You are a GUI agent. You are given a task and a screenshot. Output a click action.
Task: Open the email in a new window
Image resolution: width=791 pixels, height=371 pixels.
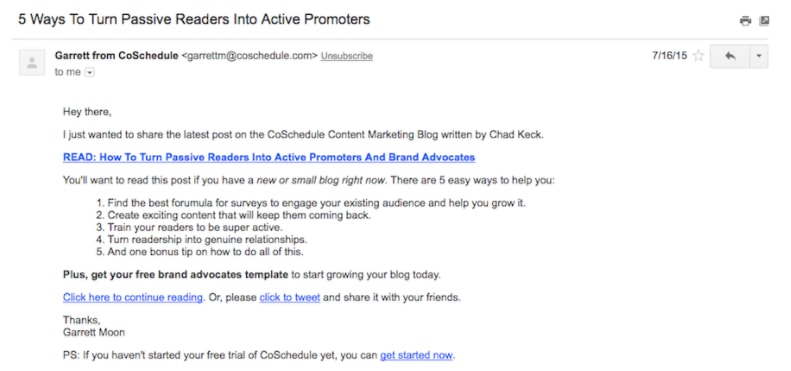coord(764,21)
